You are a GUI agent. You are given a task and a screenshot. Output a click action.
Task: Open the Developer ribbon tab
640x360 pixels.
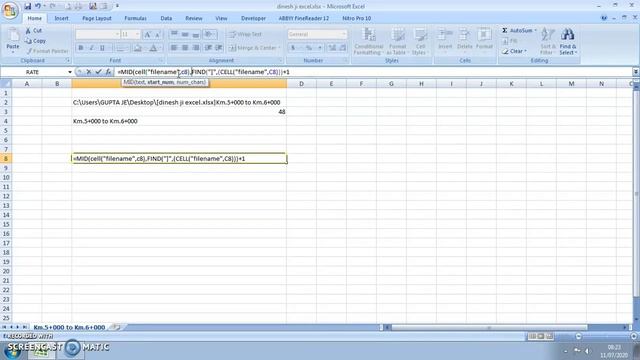tap(253, 18)
